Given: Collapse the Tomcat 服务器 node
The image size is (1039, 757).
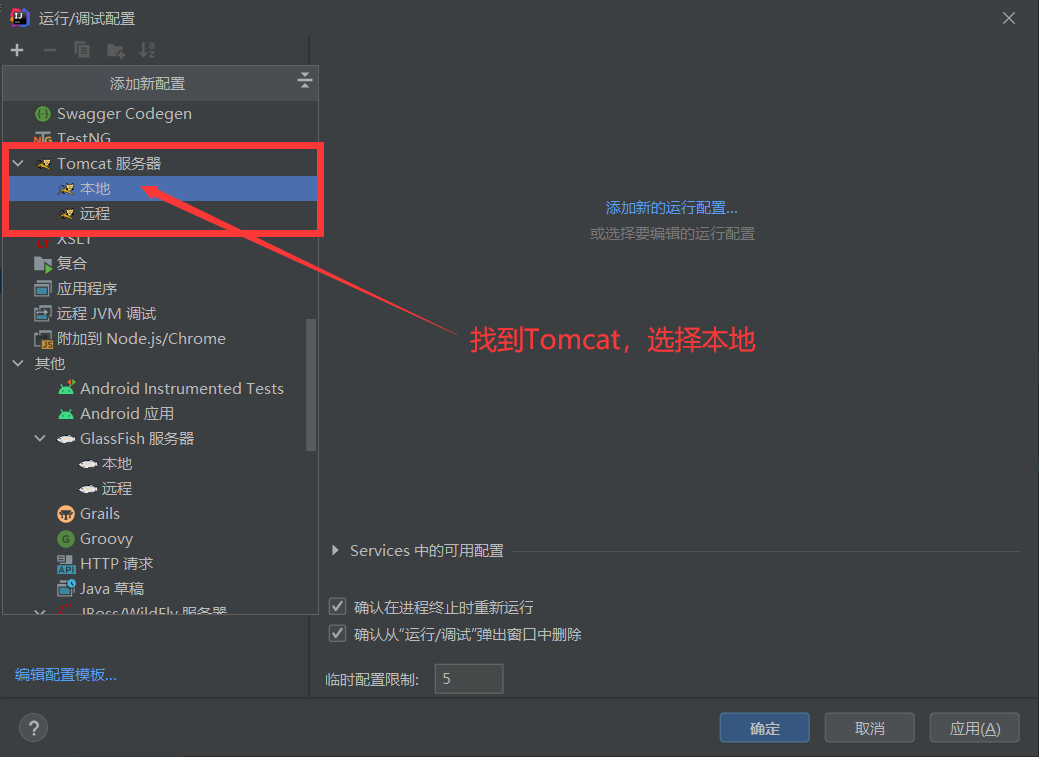Looking at the screenshot, I should click(x=19, y=163).
